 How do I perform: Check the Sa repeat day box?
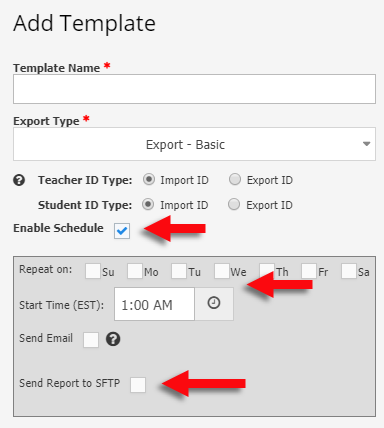[x=349, y=271]
